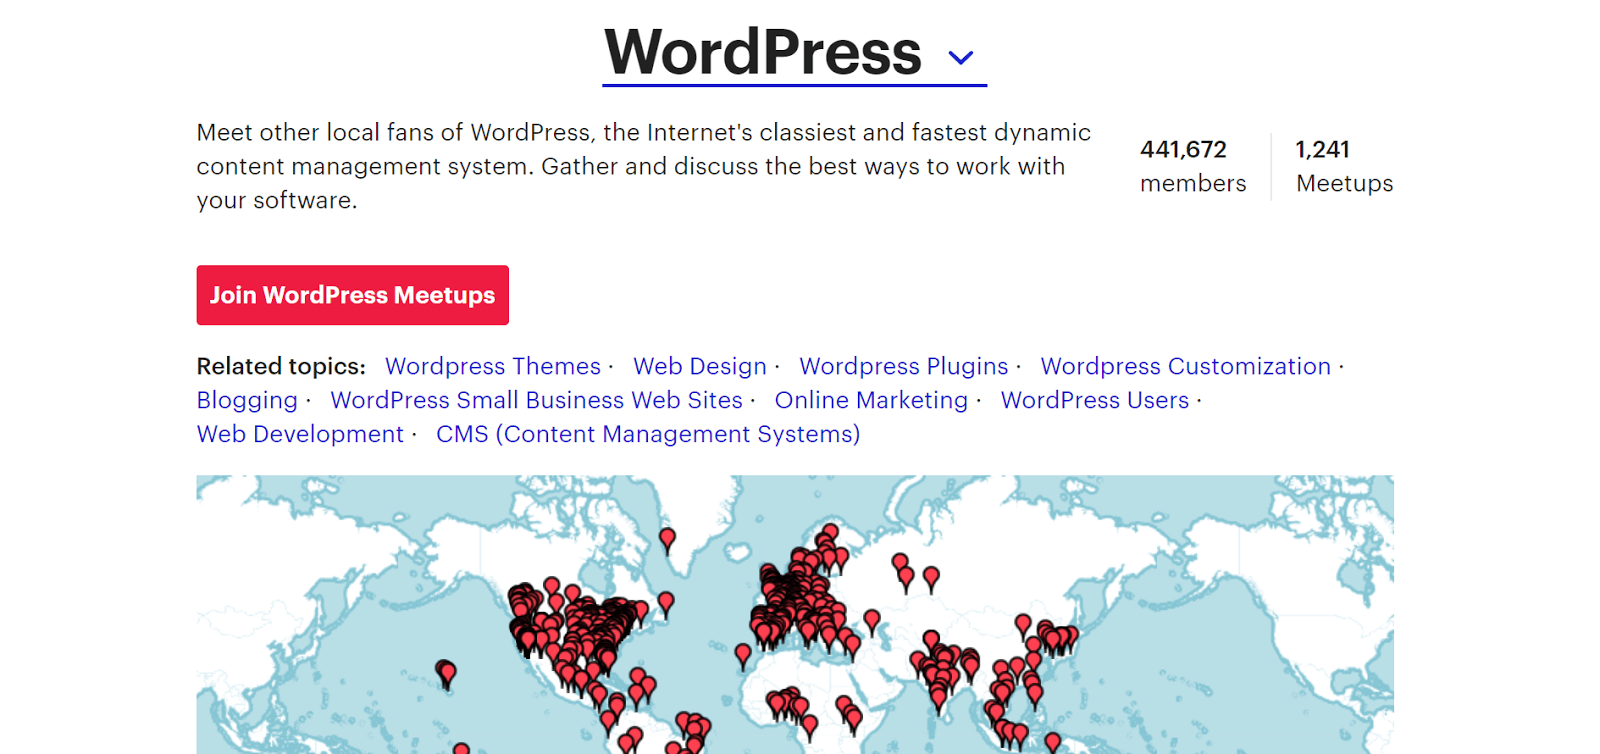This screenshot has width=1600, height=754.
Task: Select the rightmost pin in Russia
Action: pyautogui.click(x=931, y=577)
